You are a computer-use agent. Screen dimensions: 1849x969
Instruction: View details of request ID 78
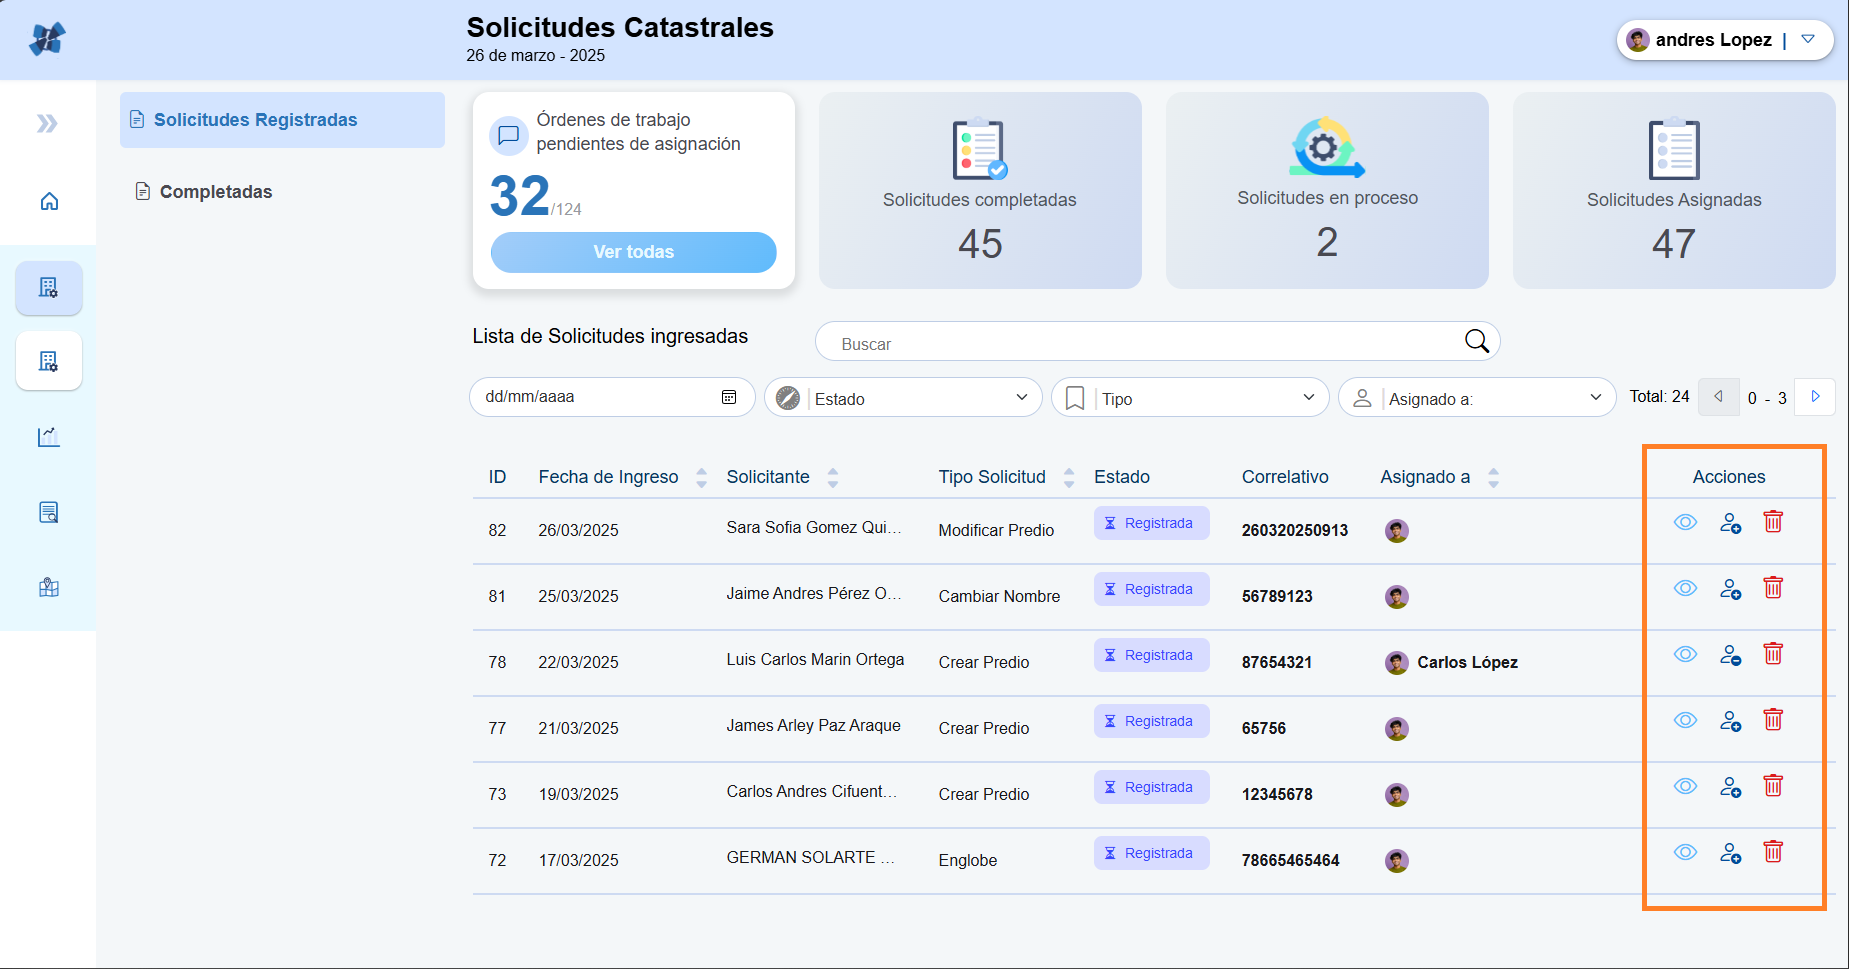click(x=1685, y=654)
